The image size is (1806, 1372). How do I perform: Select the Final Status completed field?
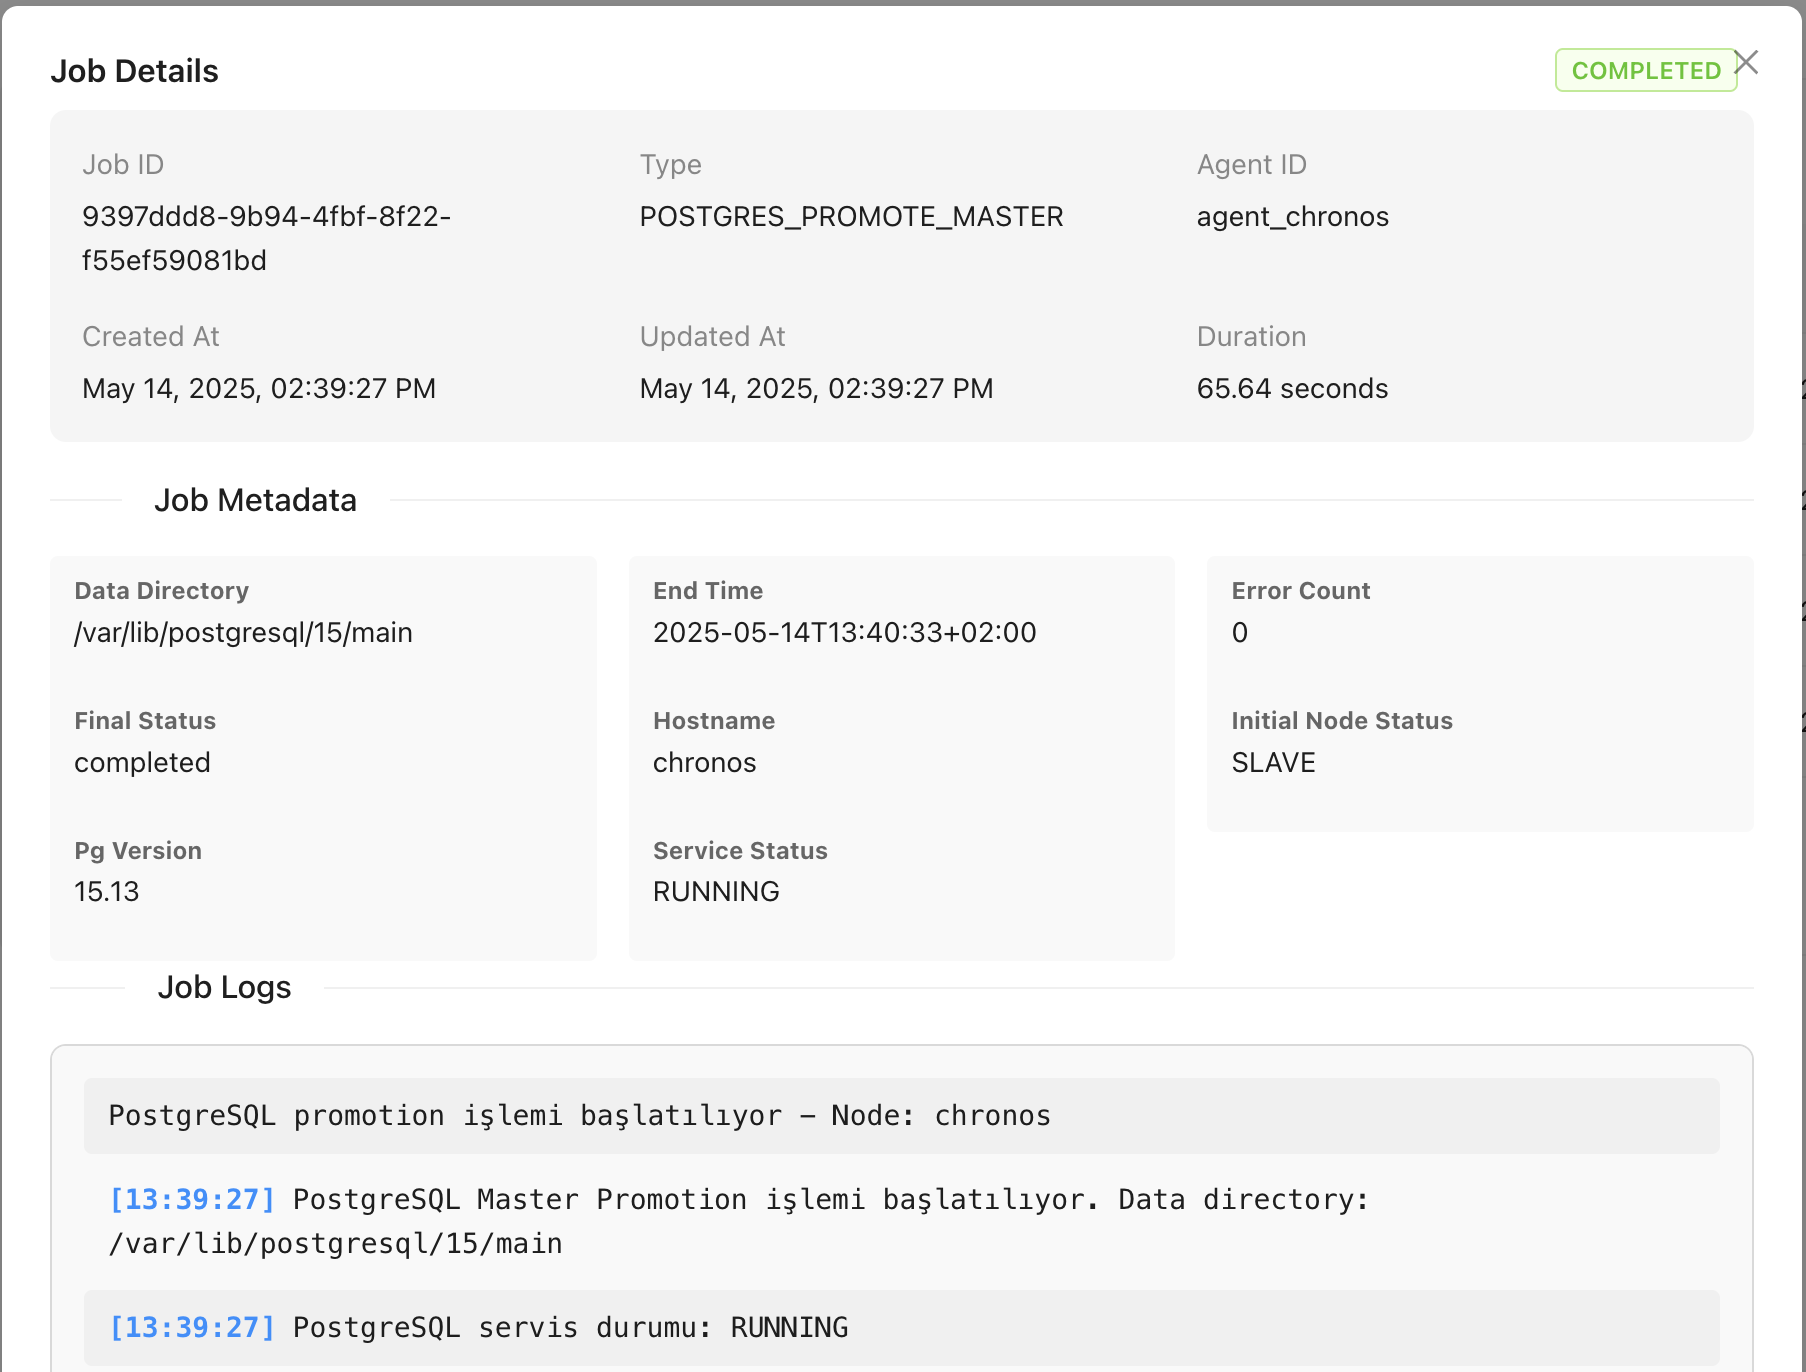142,762
